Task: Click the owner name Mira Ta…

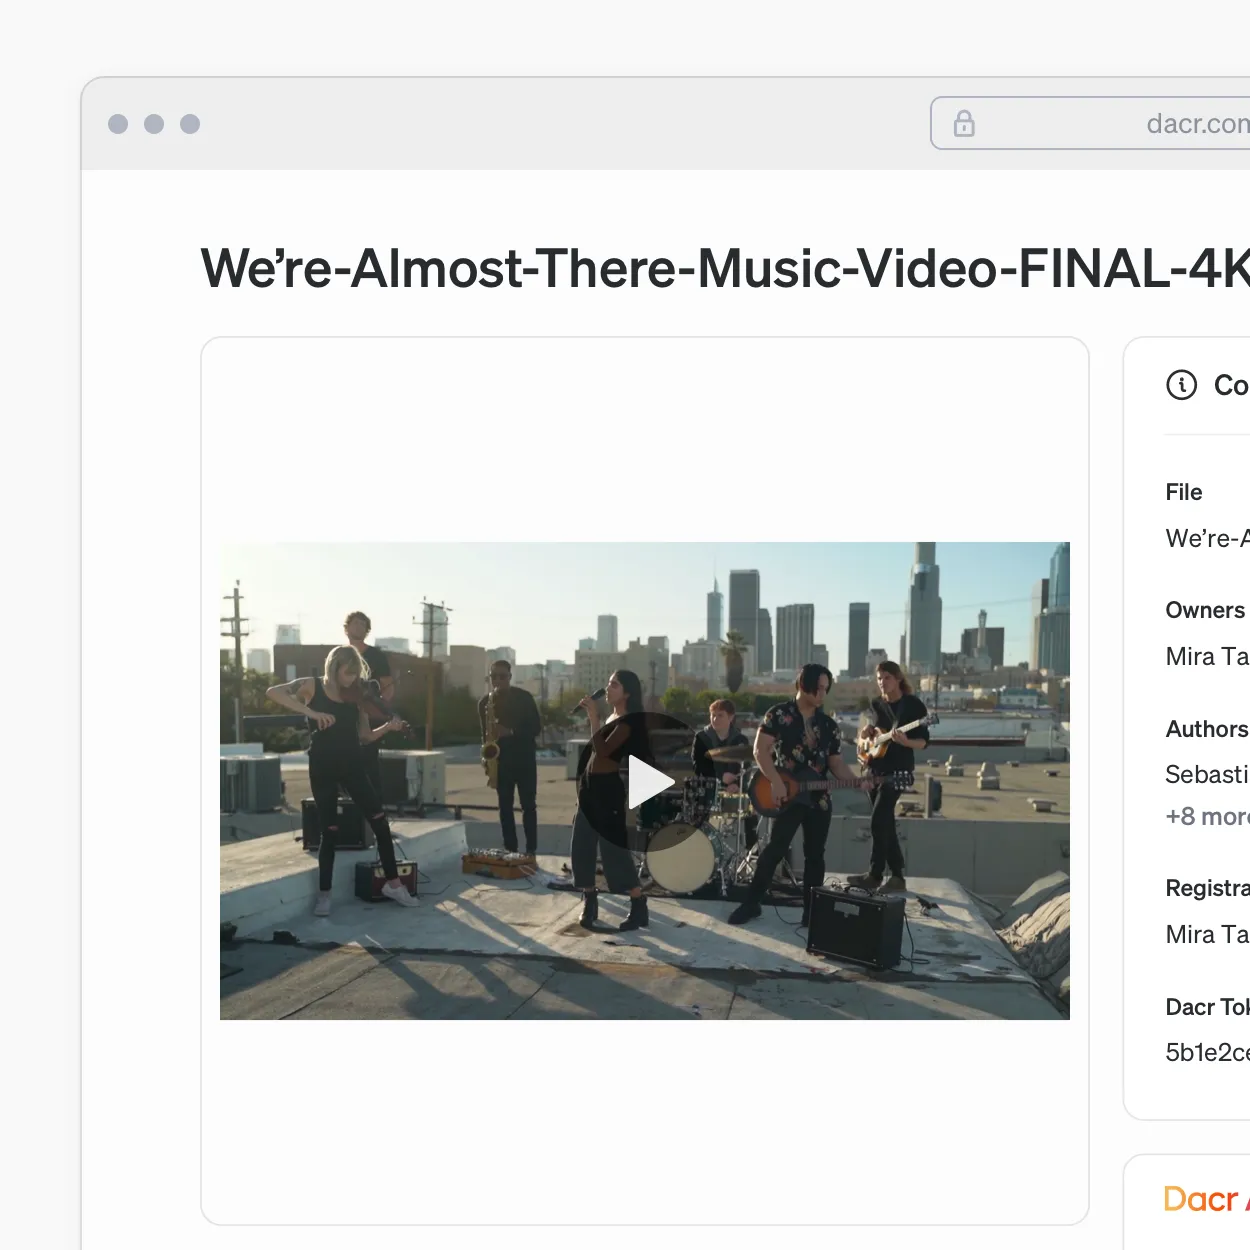Action: coord(1207,657)
